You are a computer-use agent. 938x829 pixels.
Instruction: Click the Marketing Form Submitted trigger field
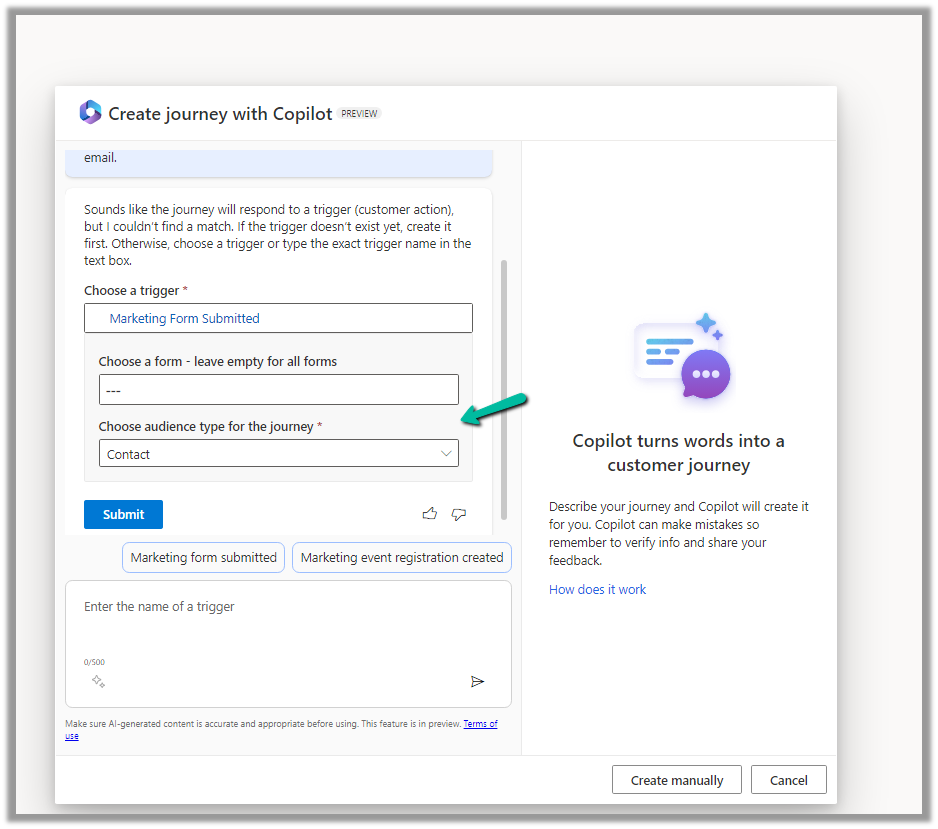point(278,318)
